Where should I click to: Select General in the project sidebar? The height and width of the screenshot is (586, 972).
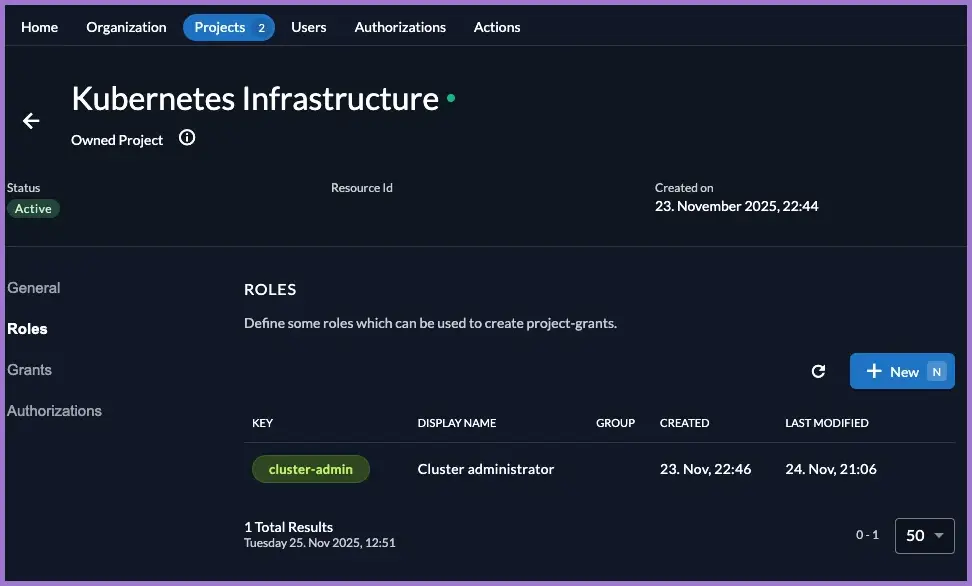[x=34, y=288]
